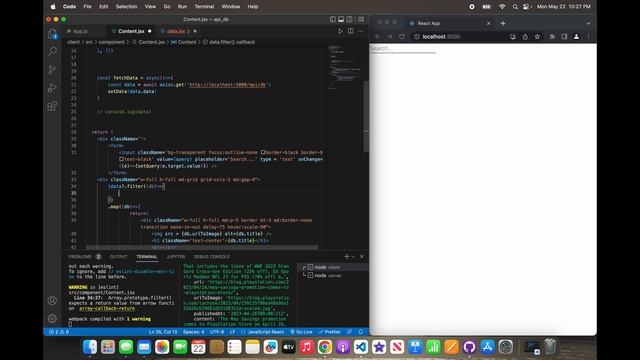Select the Terminal panel tab
The height and width of the screenshot is (360, 640).
(147, 257)
